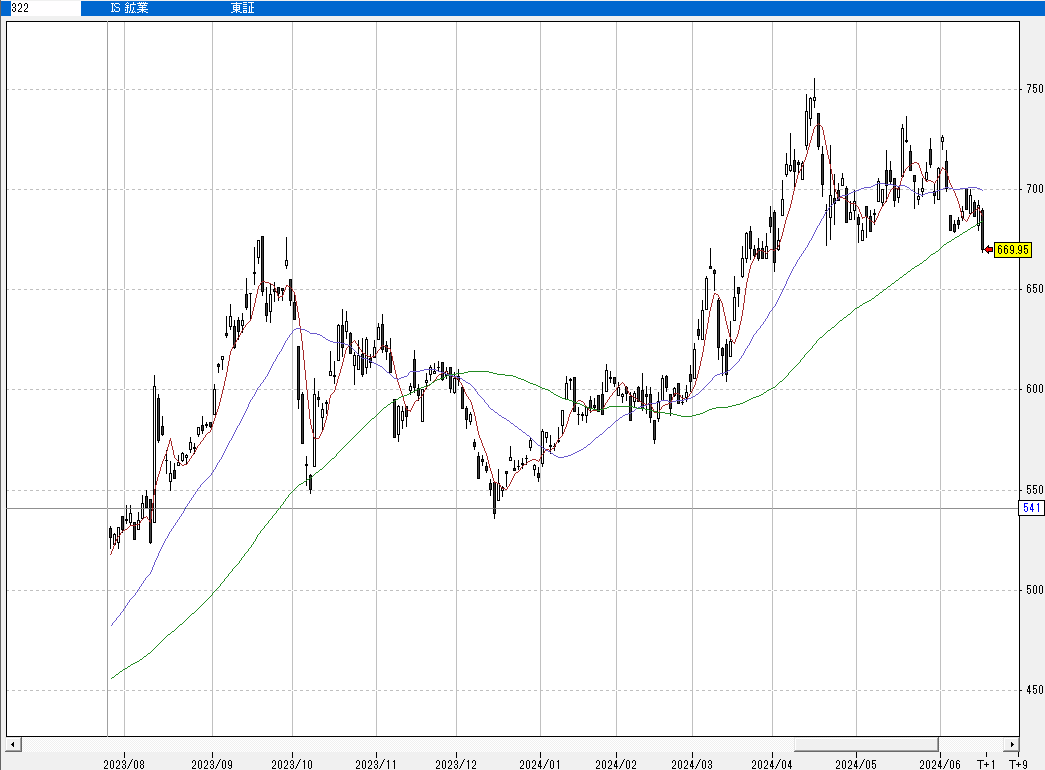Click the red arrow next to the current price
The width and height of the screenshot is (1045, 770).
(988, 250)
